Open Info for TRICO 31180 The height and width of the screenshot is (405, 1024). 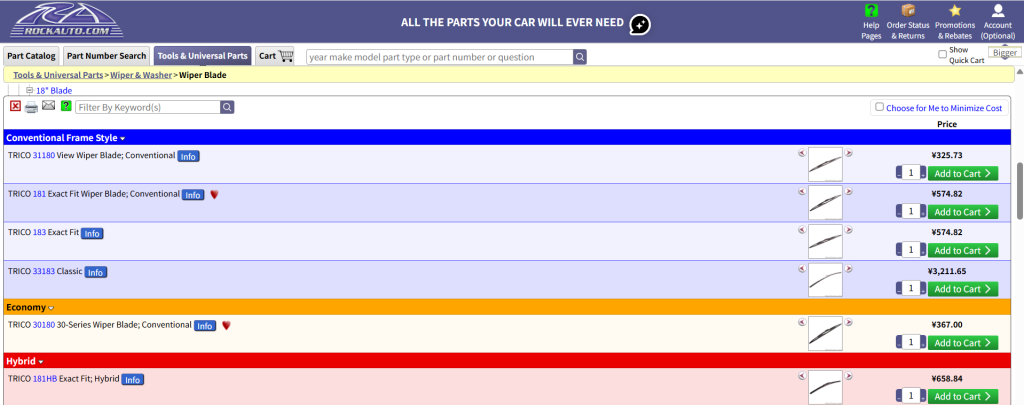click(x=188, y=157)
